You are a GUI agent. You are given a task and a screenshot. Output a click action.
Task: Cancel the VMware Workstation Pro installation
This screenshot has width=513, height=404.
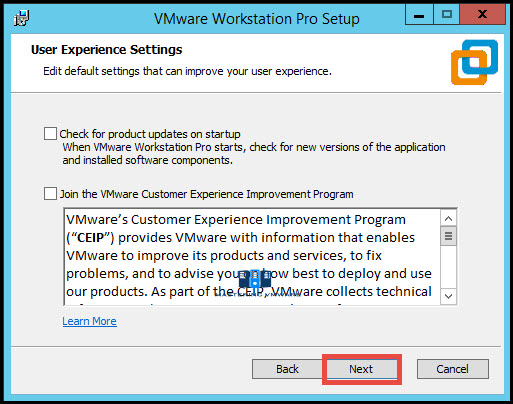(x=453, y=369)
